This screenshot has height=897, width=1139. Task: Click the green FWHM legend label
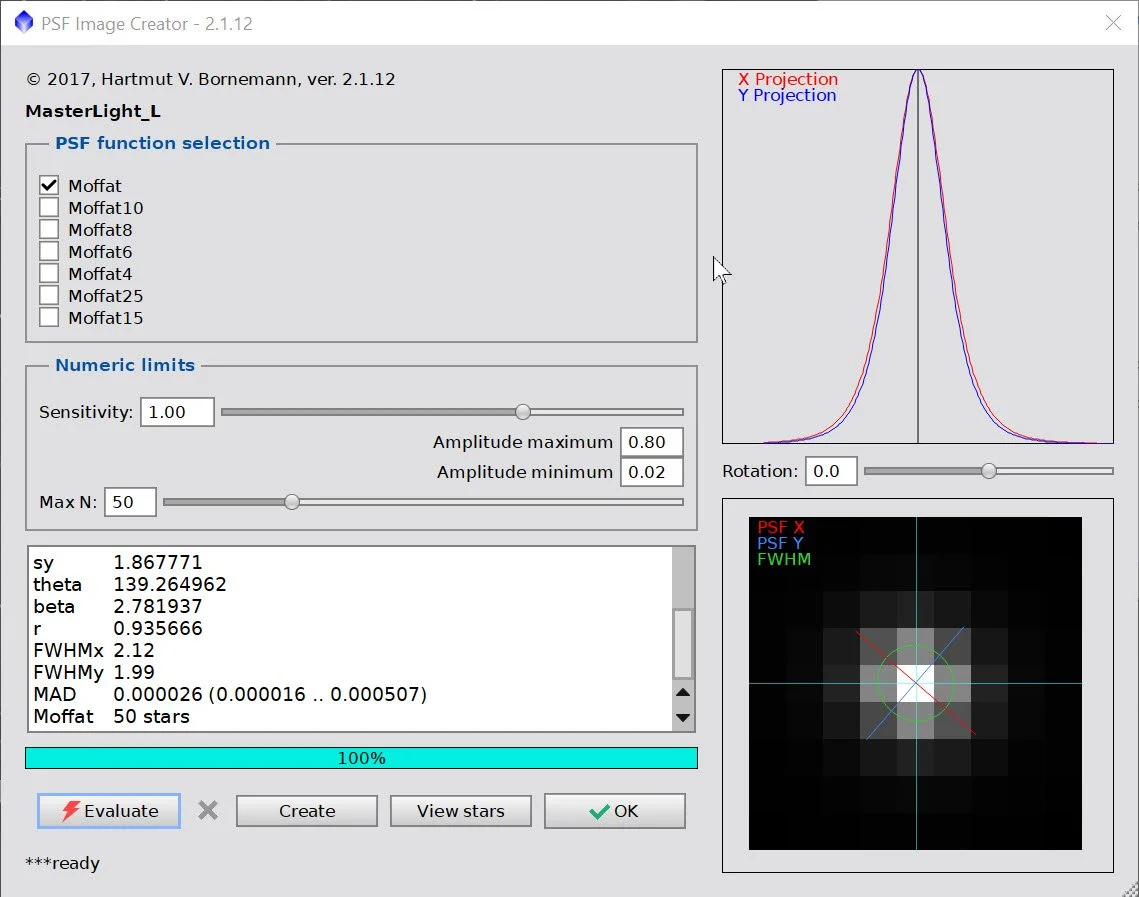pos(784,559)
